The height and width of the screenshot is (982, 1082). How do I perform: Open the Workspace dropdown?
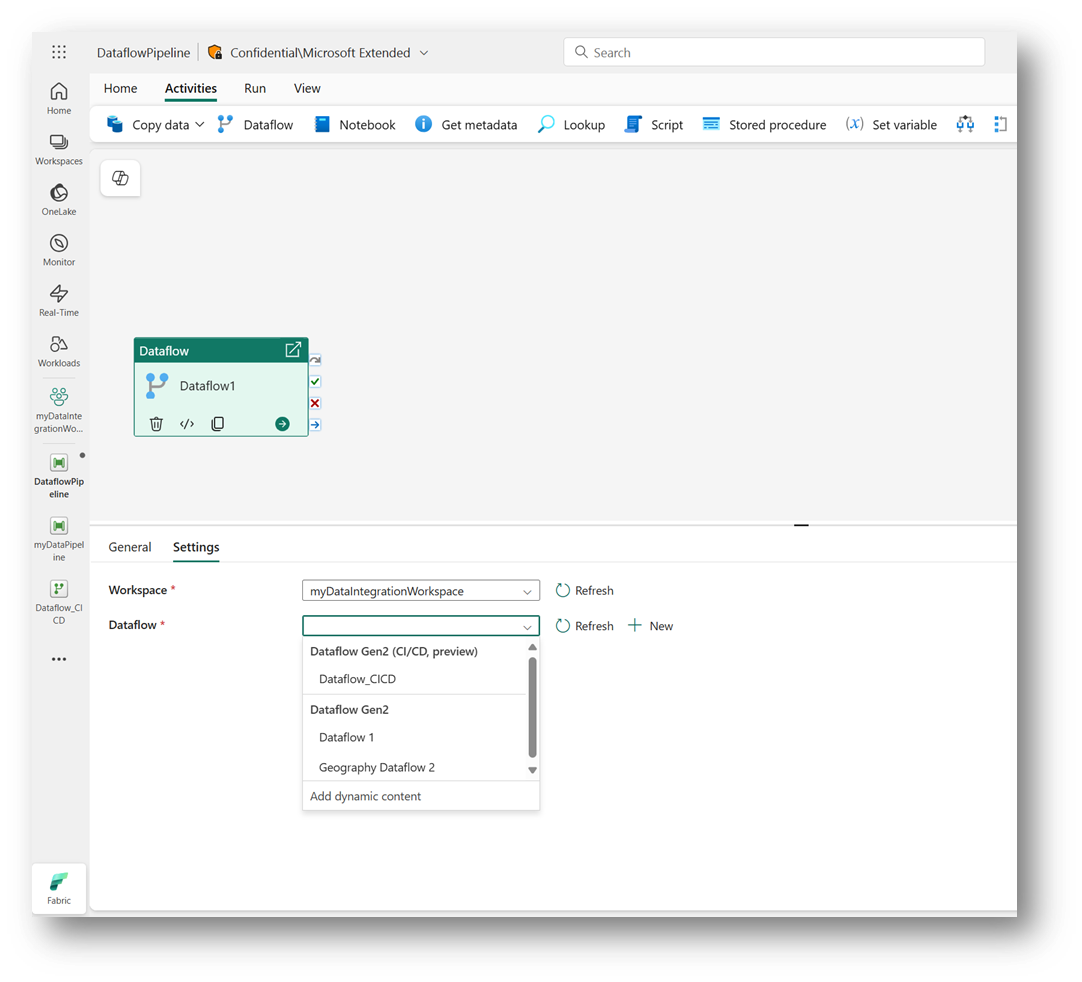tap(420, 591)
